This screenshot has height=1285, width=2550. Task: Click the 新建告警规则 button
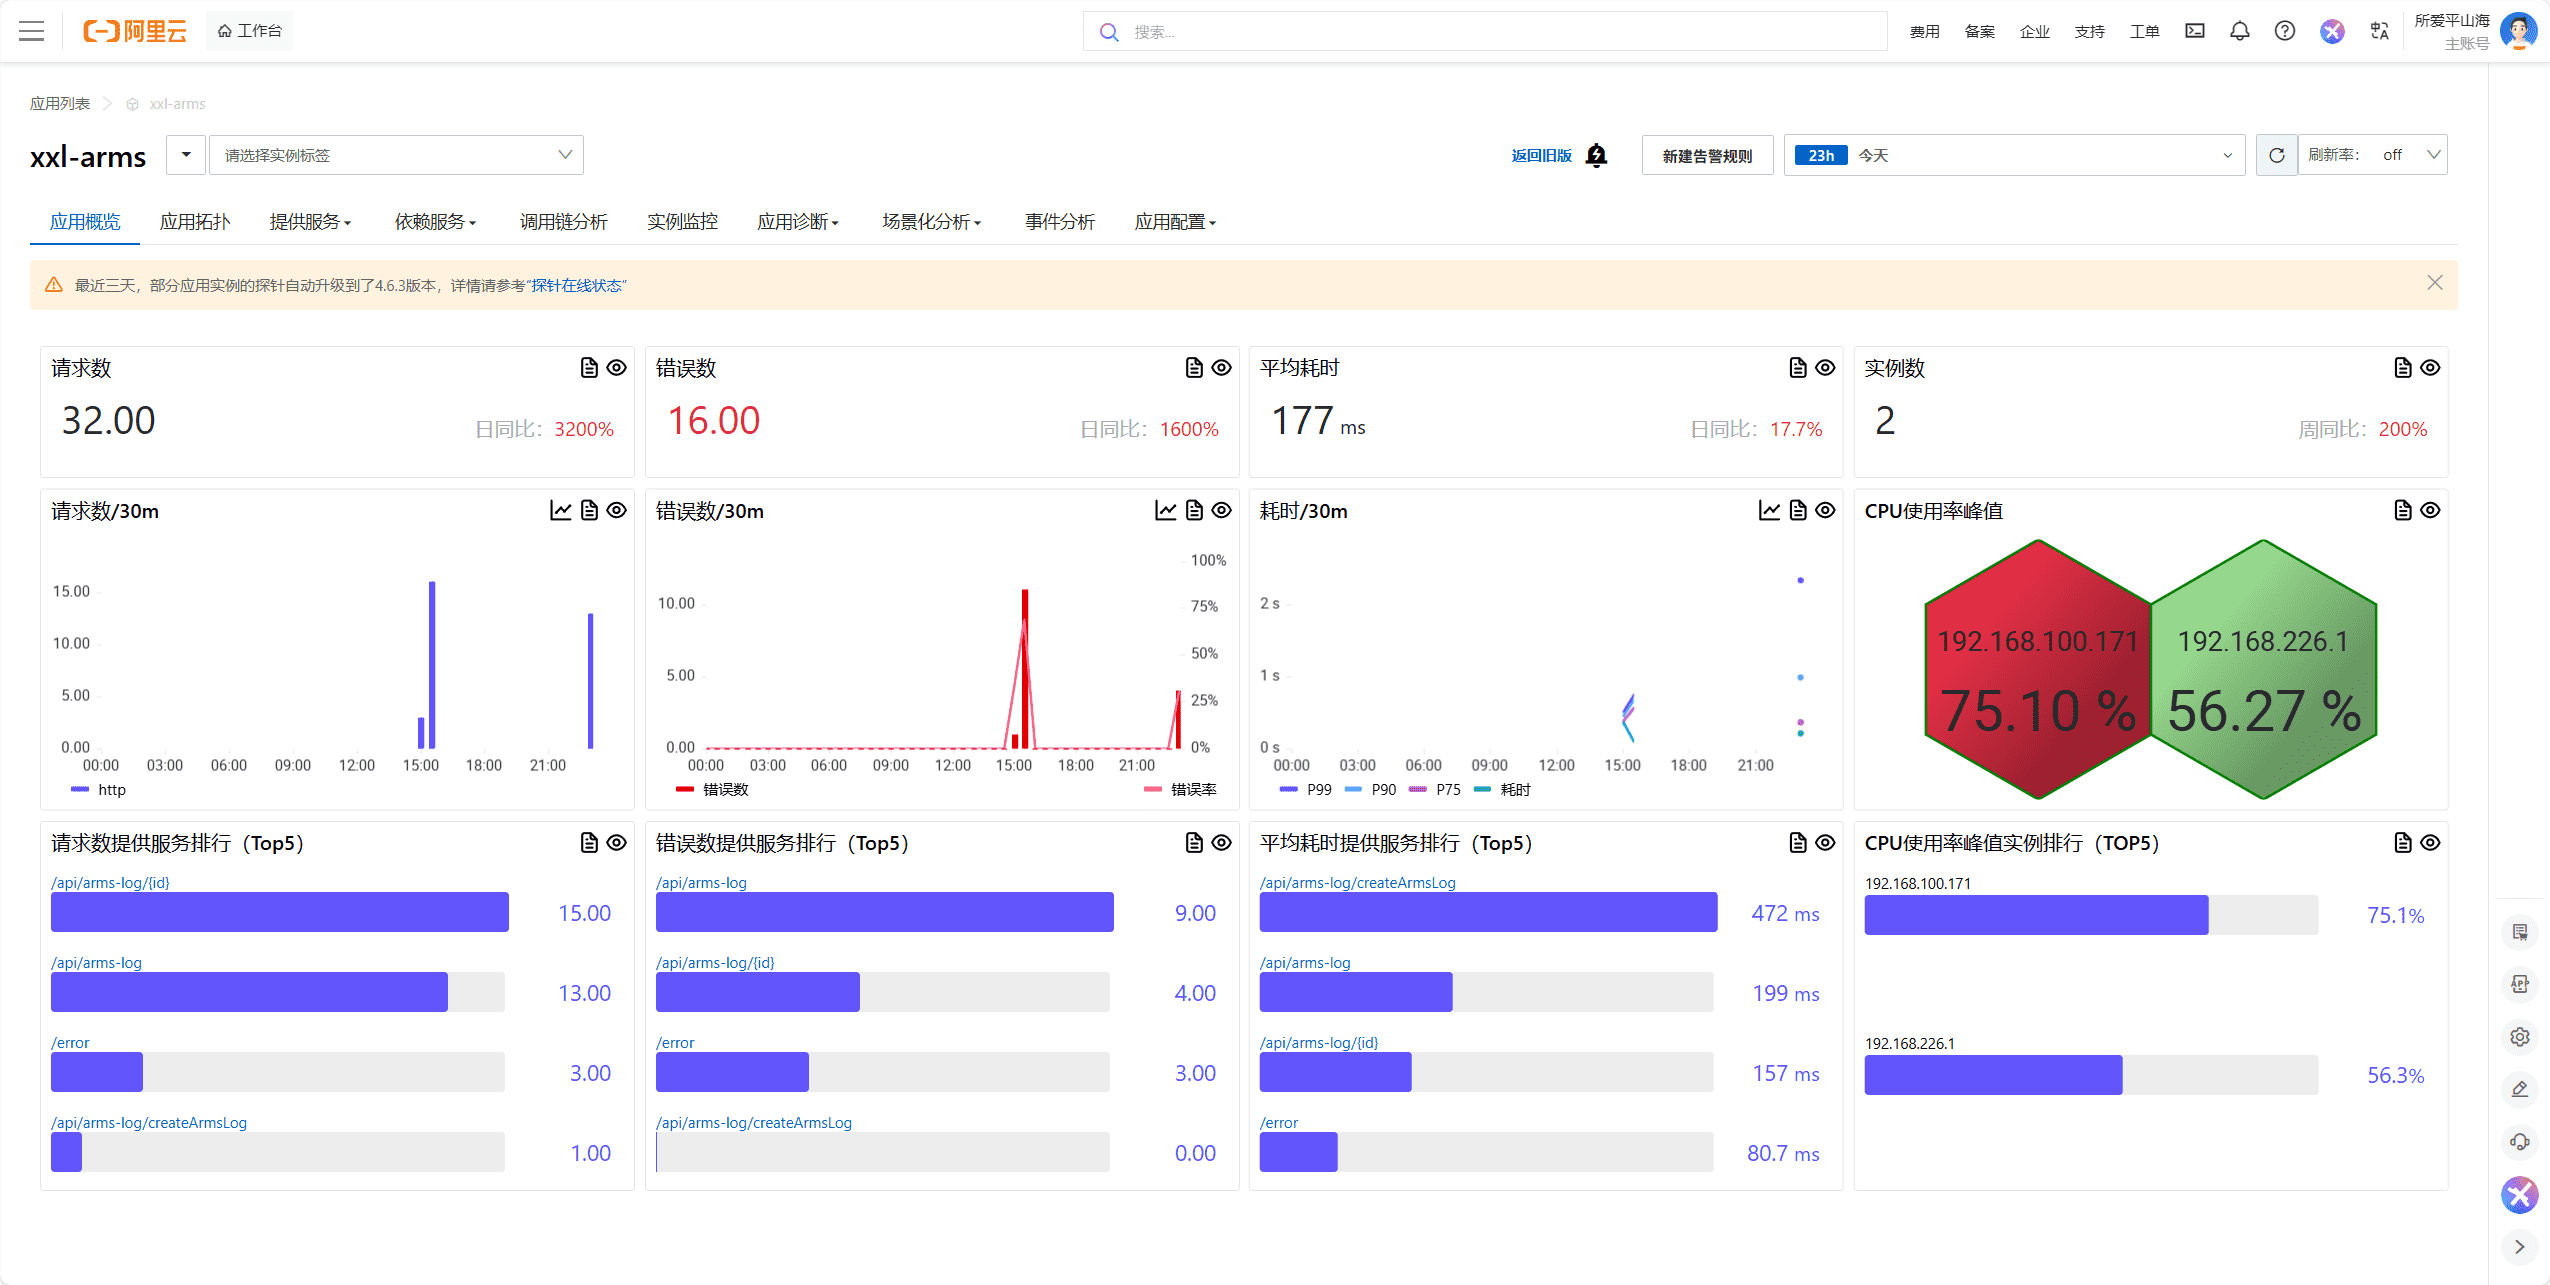1707,156
